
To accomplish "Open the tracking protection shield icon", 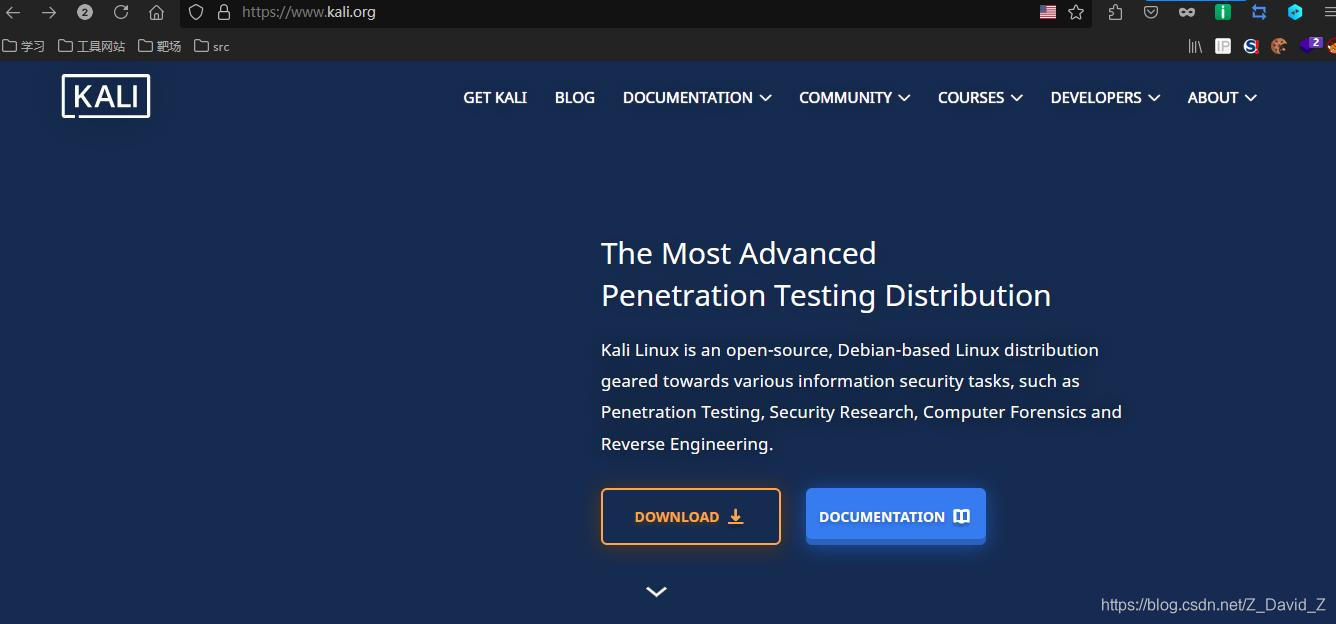I will [x=196, y=12].
